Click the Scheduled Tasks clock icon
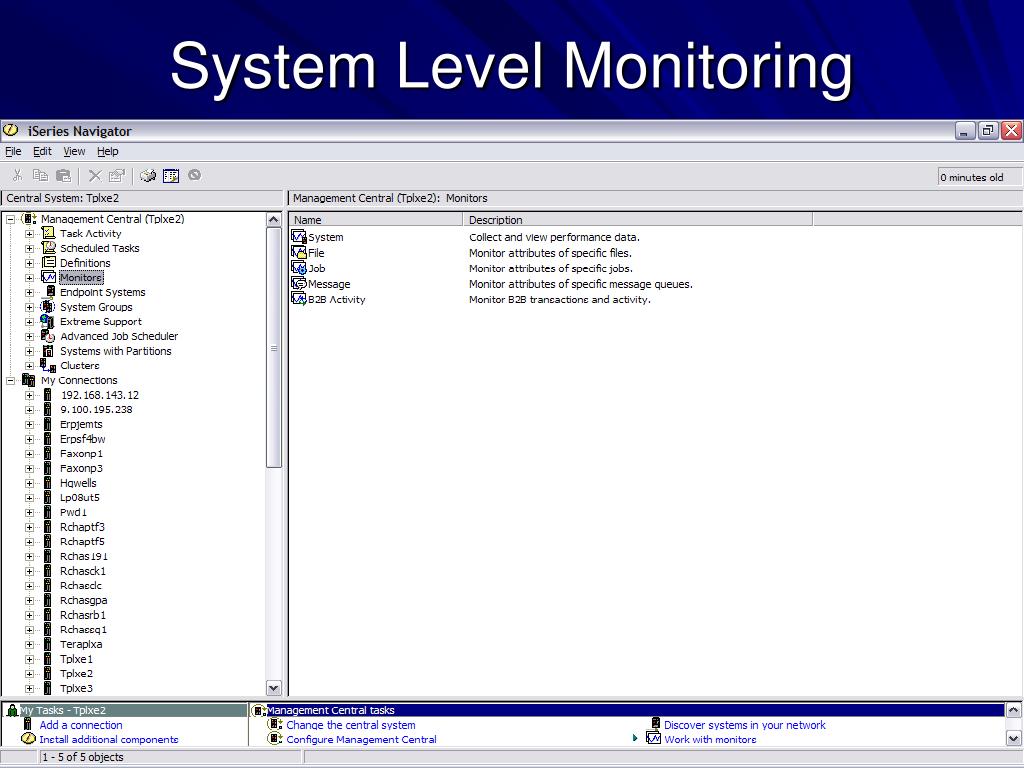The width and height of the screenshot is (1024, 768). [x=48, y=248]
